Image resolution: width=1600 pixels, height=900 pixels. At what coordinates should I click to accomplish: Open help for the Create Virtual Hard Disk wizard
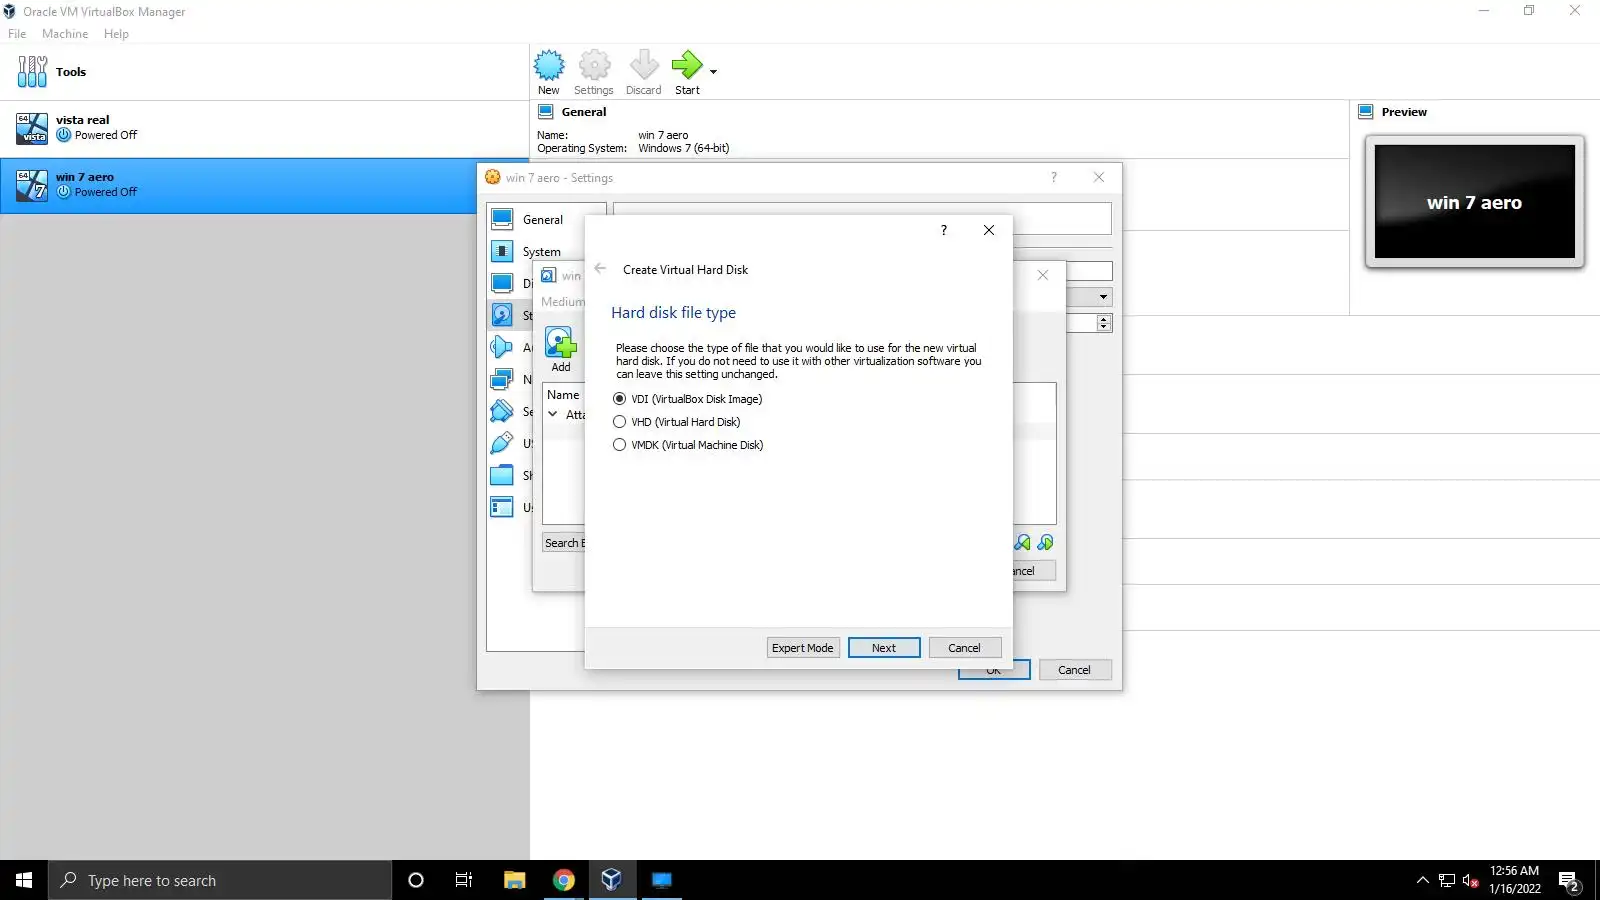click(x=943, y=230)
